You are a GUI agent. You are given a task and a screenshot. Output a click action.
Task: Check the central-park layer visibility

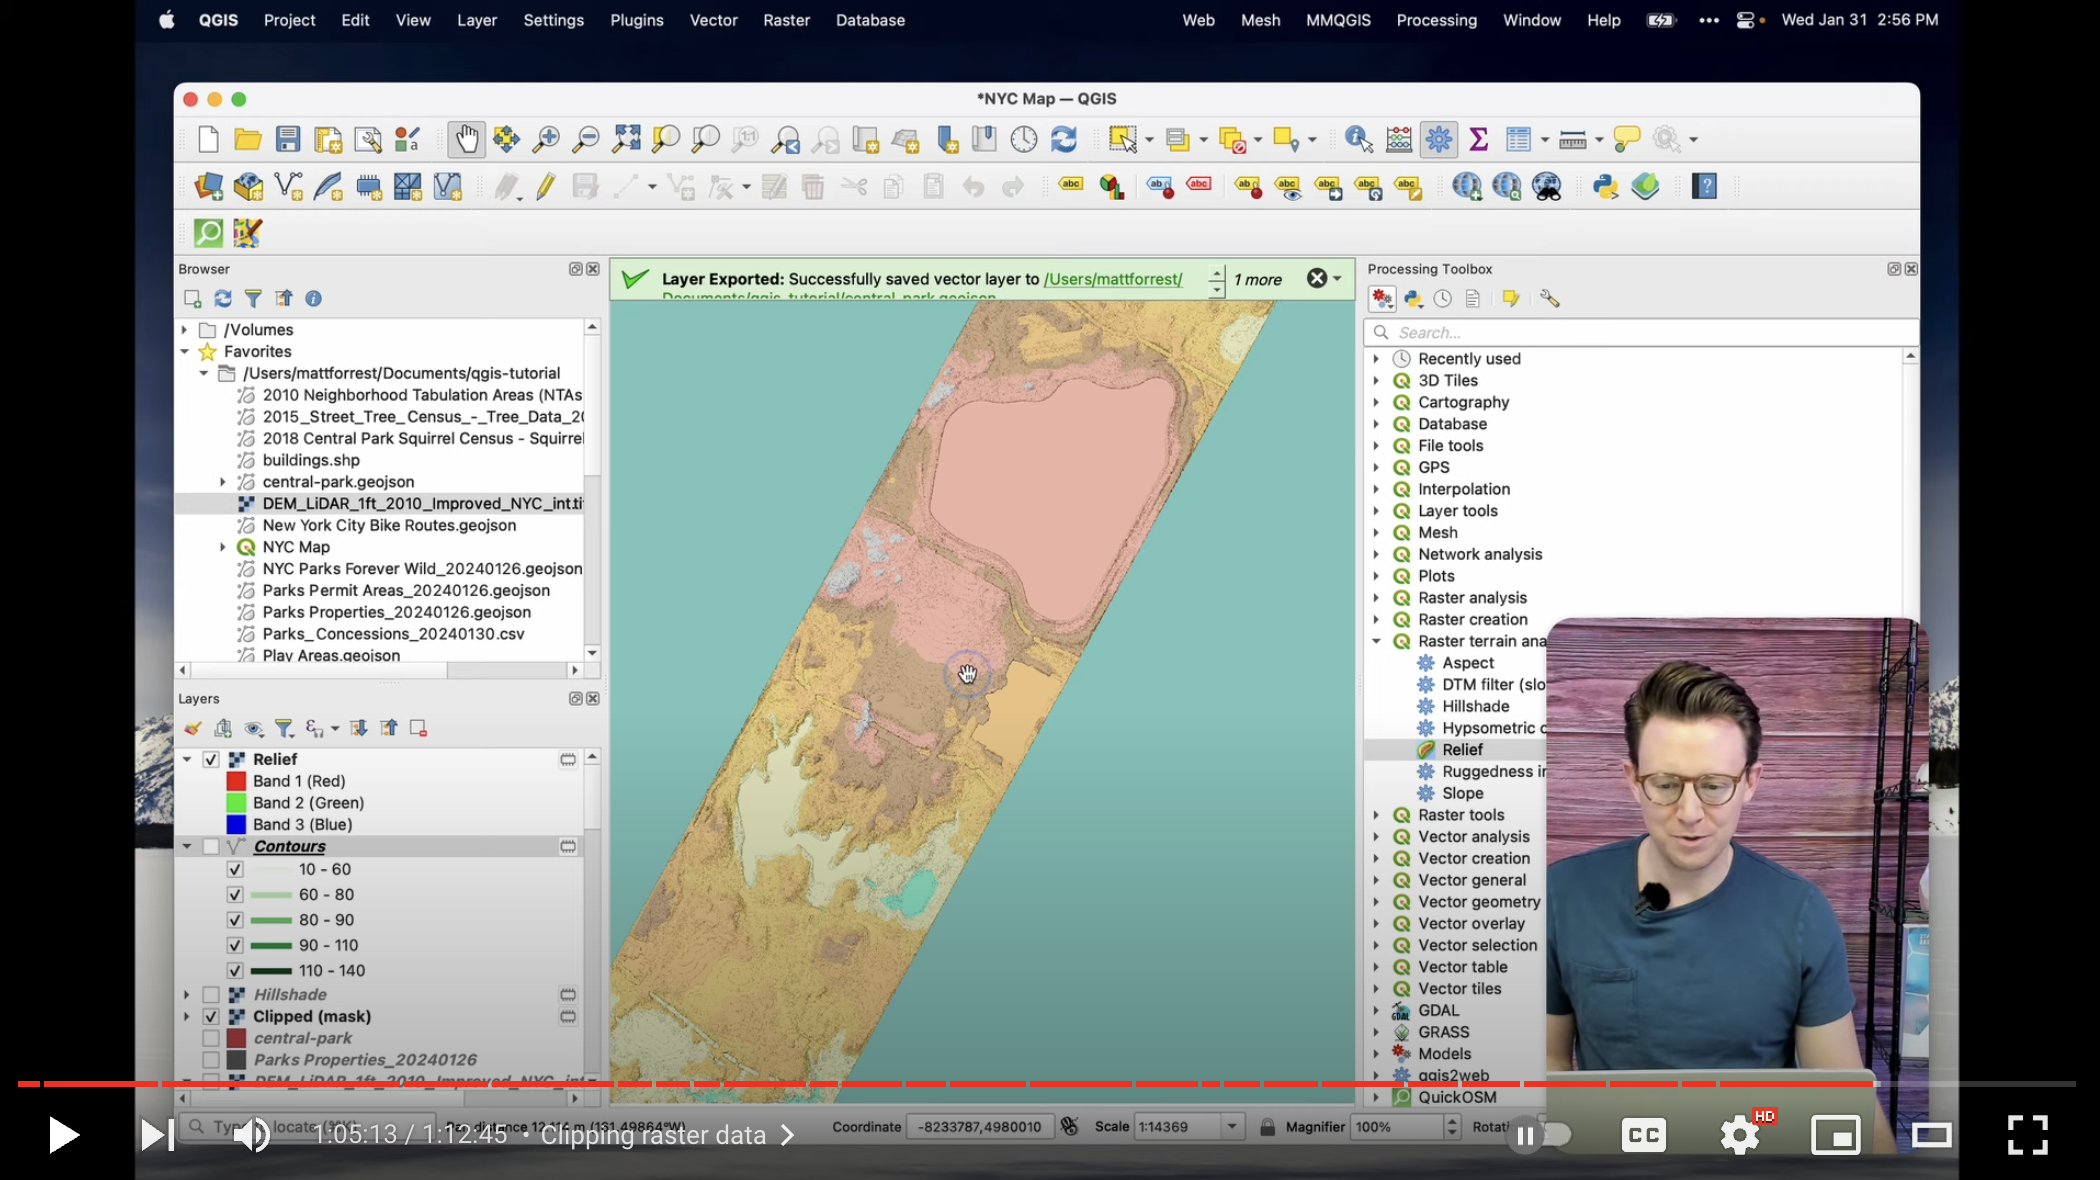pyautogui.click(x=211, y=1038)
